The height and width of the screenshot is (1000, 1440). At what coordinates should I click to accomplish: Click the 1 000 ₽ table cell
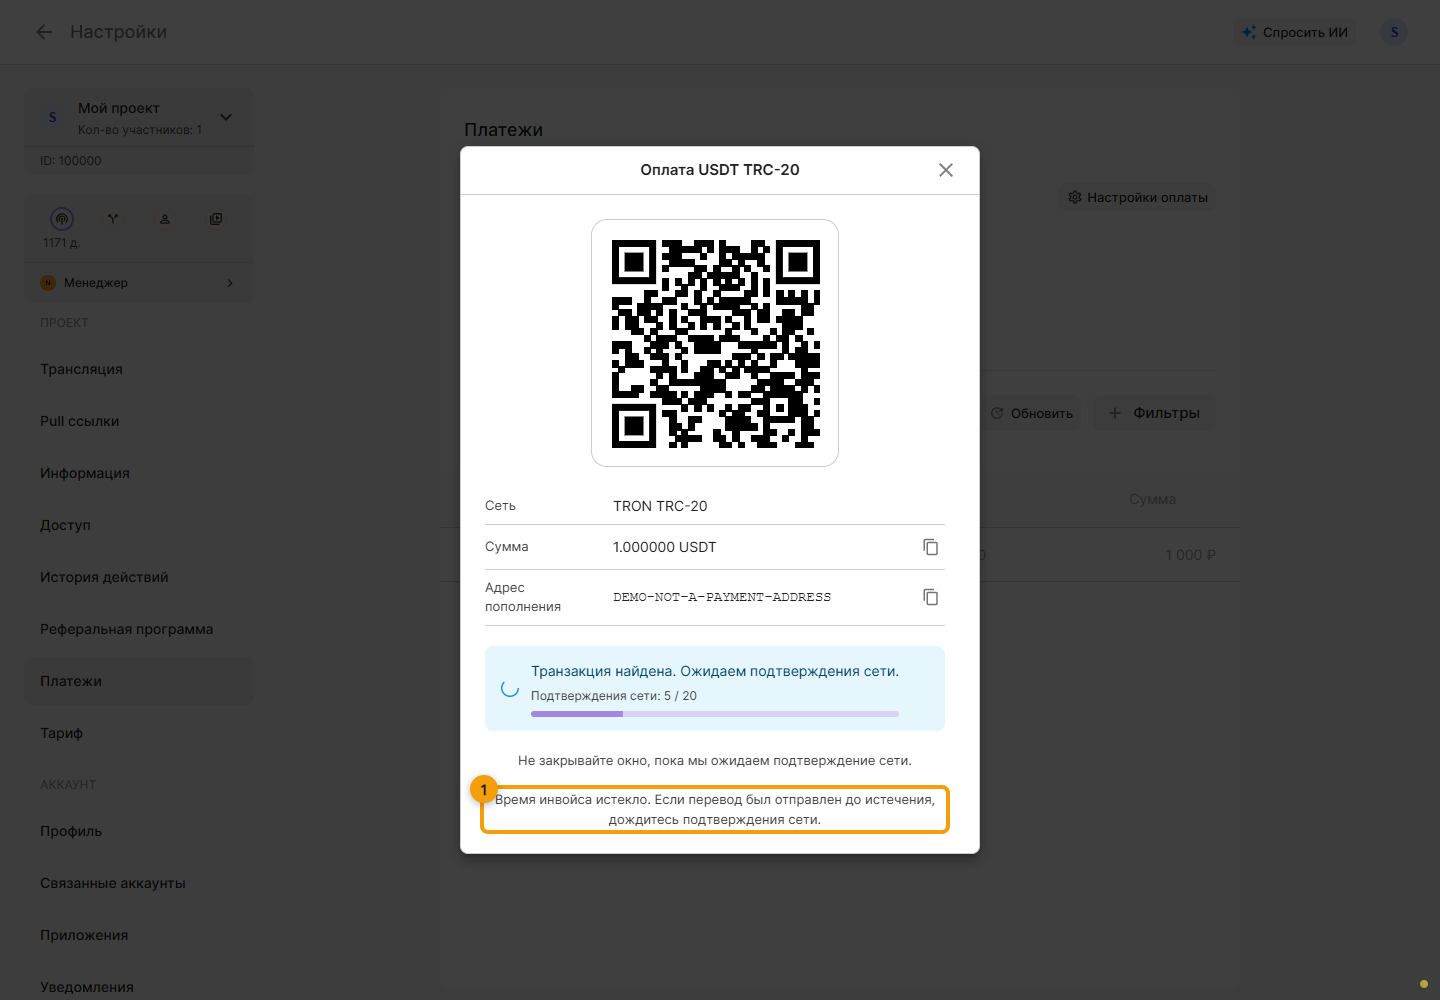point(1190,555)
